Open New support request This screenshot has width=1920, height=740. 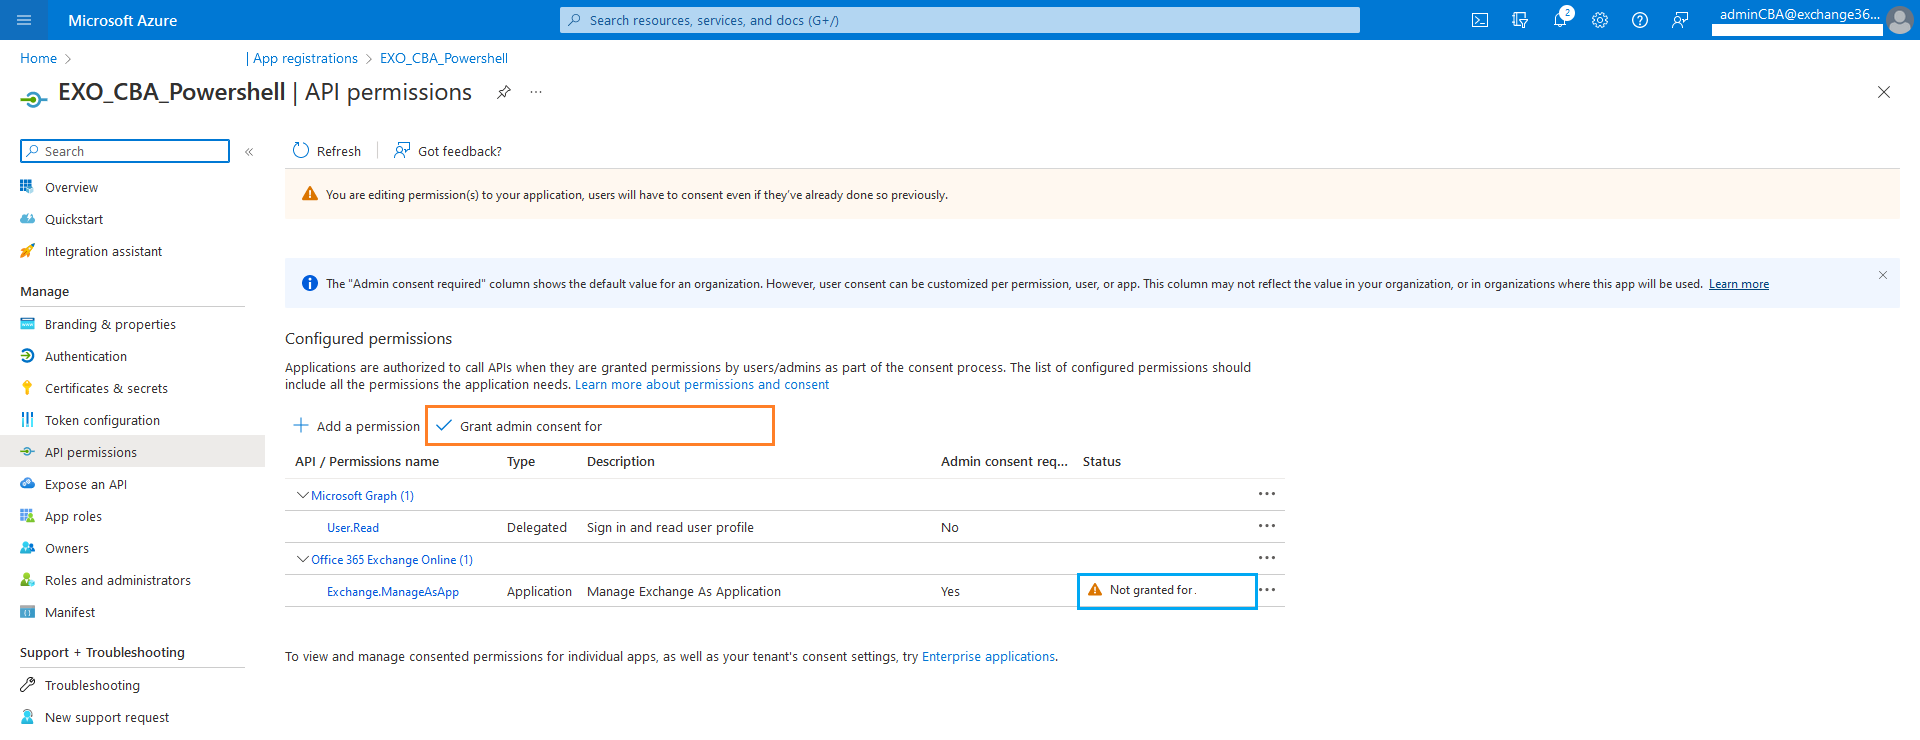pyautogui.click(x=107, y=717)
